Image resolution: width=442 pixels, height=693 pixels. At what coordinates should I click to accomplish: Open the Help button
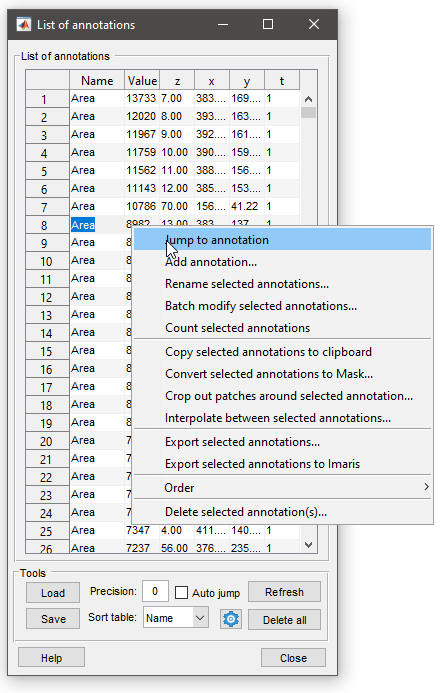tap(51, 658)
